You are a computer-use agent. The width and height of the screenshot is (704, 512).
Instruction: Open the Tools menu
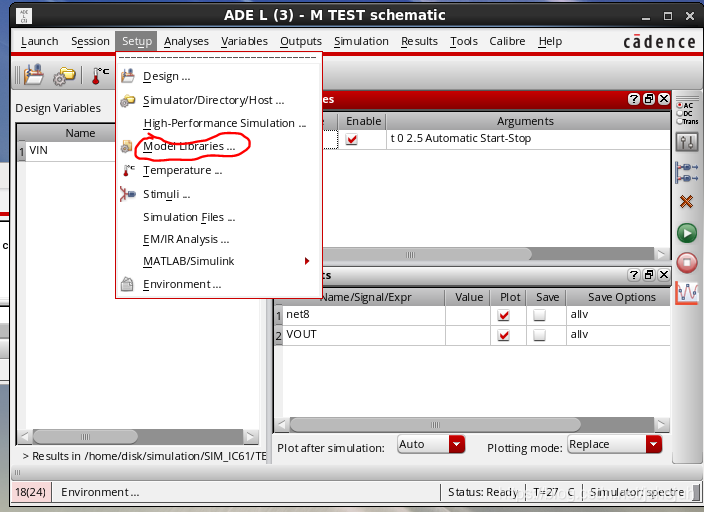point(464,41)
